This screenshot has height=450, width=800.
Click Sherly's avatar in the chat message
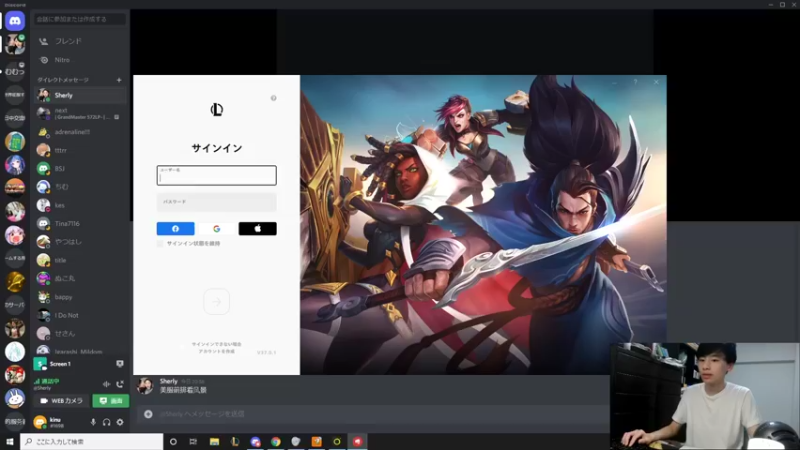tap(145, 386)
